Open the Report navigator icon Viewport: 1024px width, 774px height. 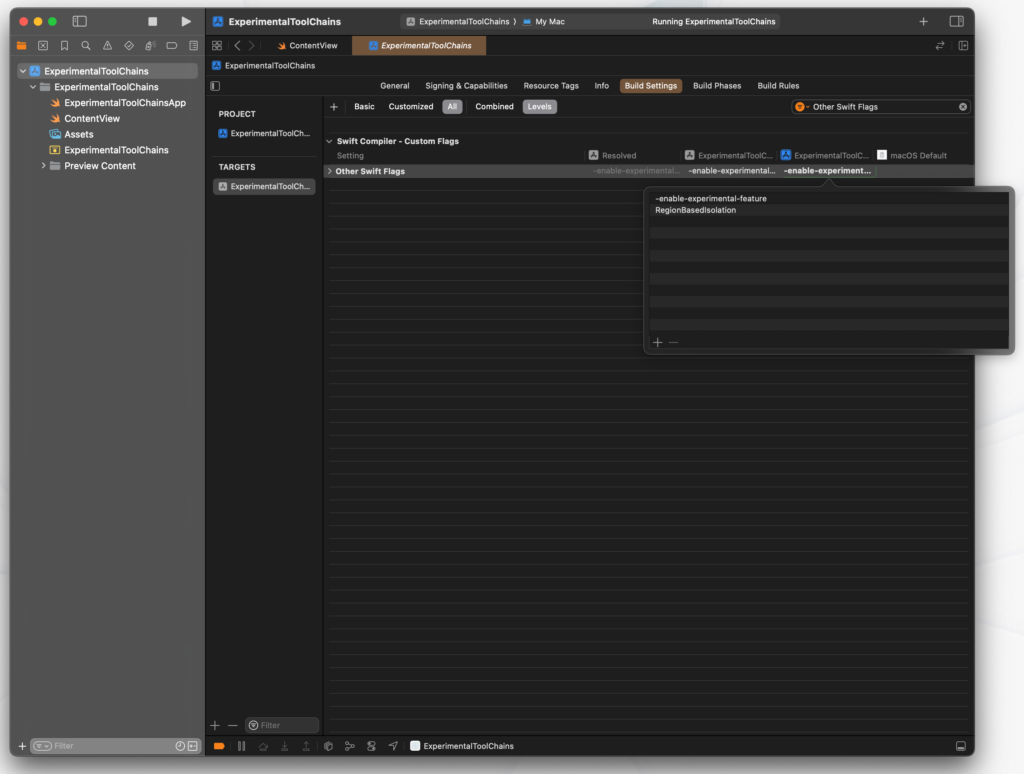(193, 46)
